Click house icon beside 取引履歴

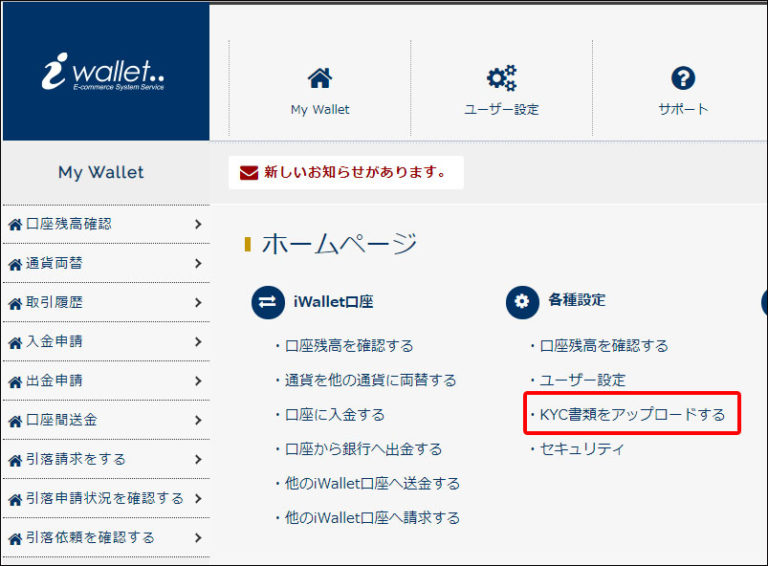(15, 304)
